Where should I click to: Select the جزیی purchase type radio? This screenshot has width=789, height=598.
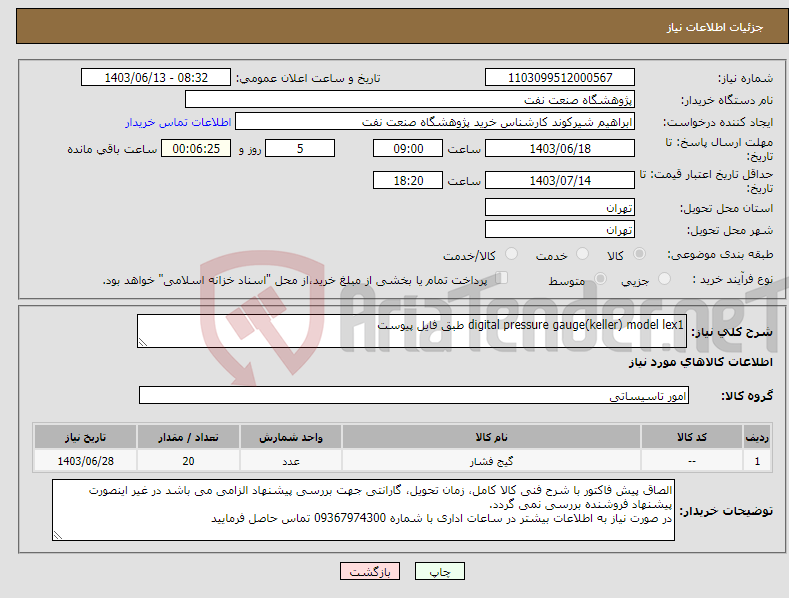tap(664, 279)
